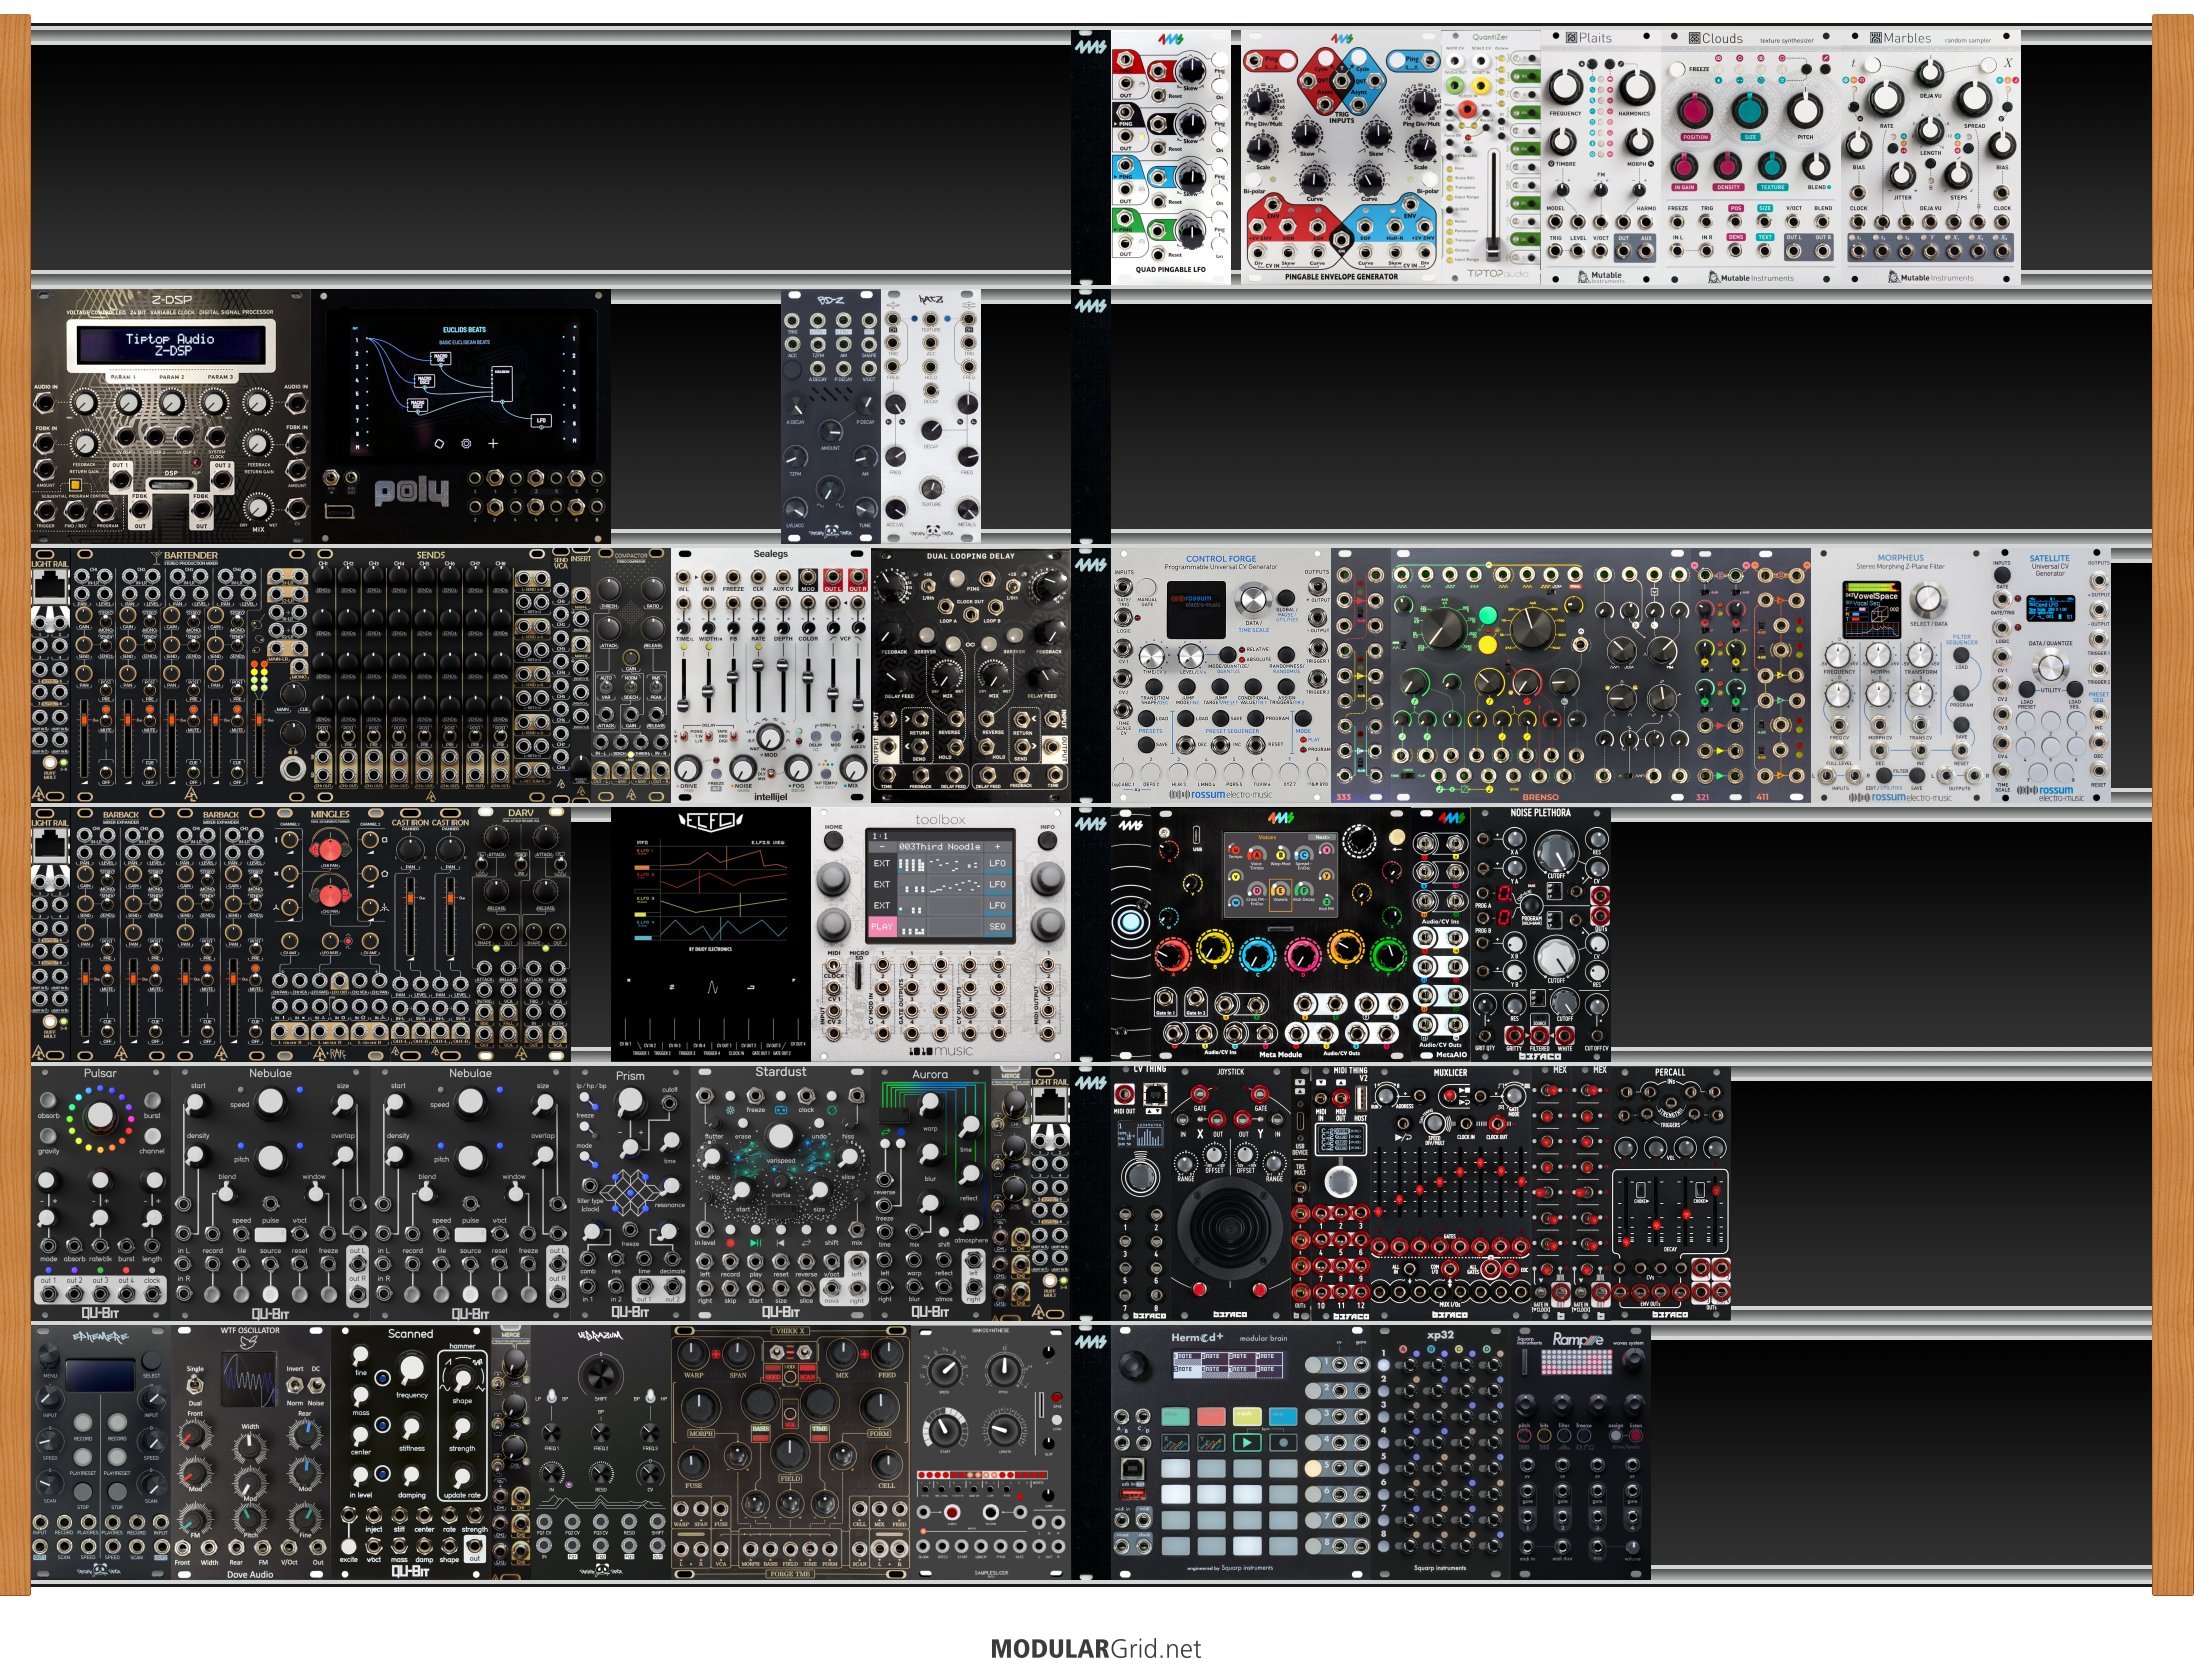Click the teal SIZE knob on Clouds

[x=1750, y=111]
